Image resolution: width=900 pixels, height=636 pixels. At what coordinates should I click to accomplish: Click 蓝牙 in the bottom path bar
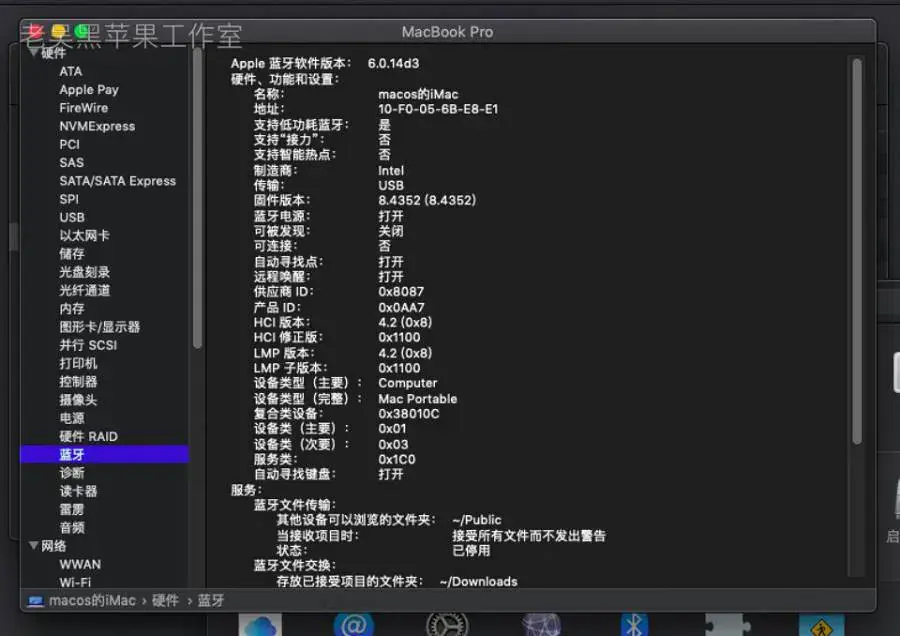point(211,600)
